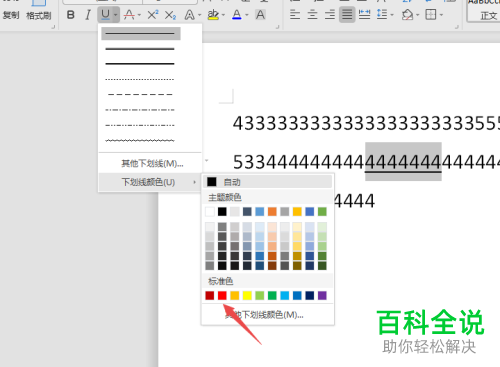
Task: Apply distributed alignment
Action: (364, 15)
